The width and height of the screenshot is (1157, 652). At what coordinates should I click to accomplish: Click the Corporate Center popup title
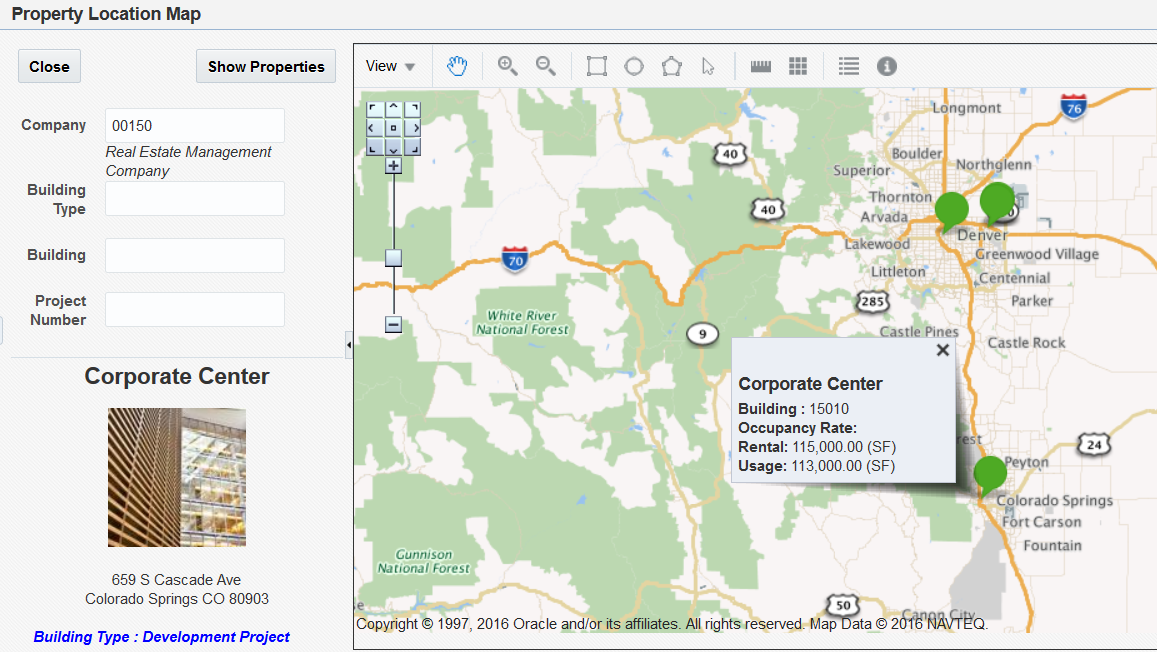click(810, 384)
